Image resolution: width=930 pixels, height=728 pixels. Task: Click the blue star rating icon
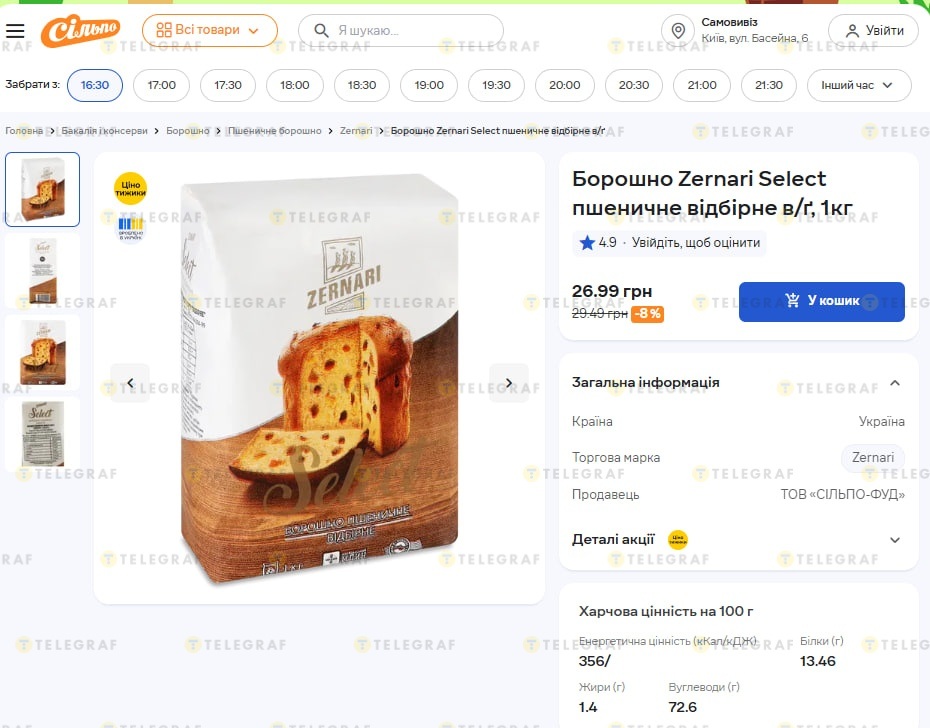[x=586, y=243]
